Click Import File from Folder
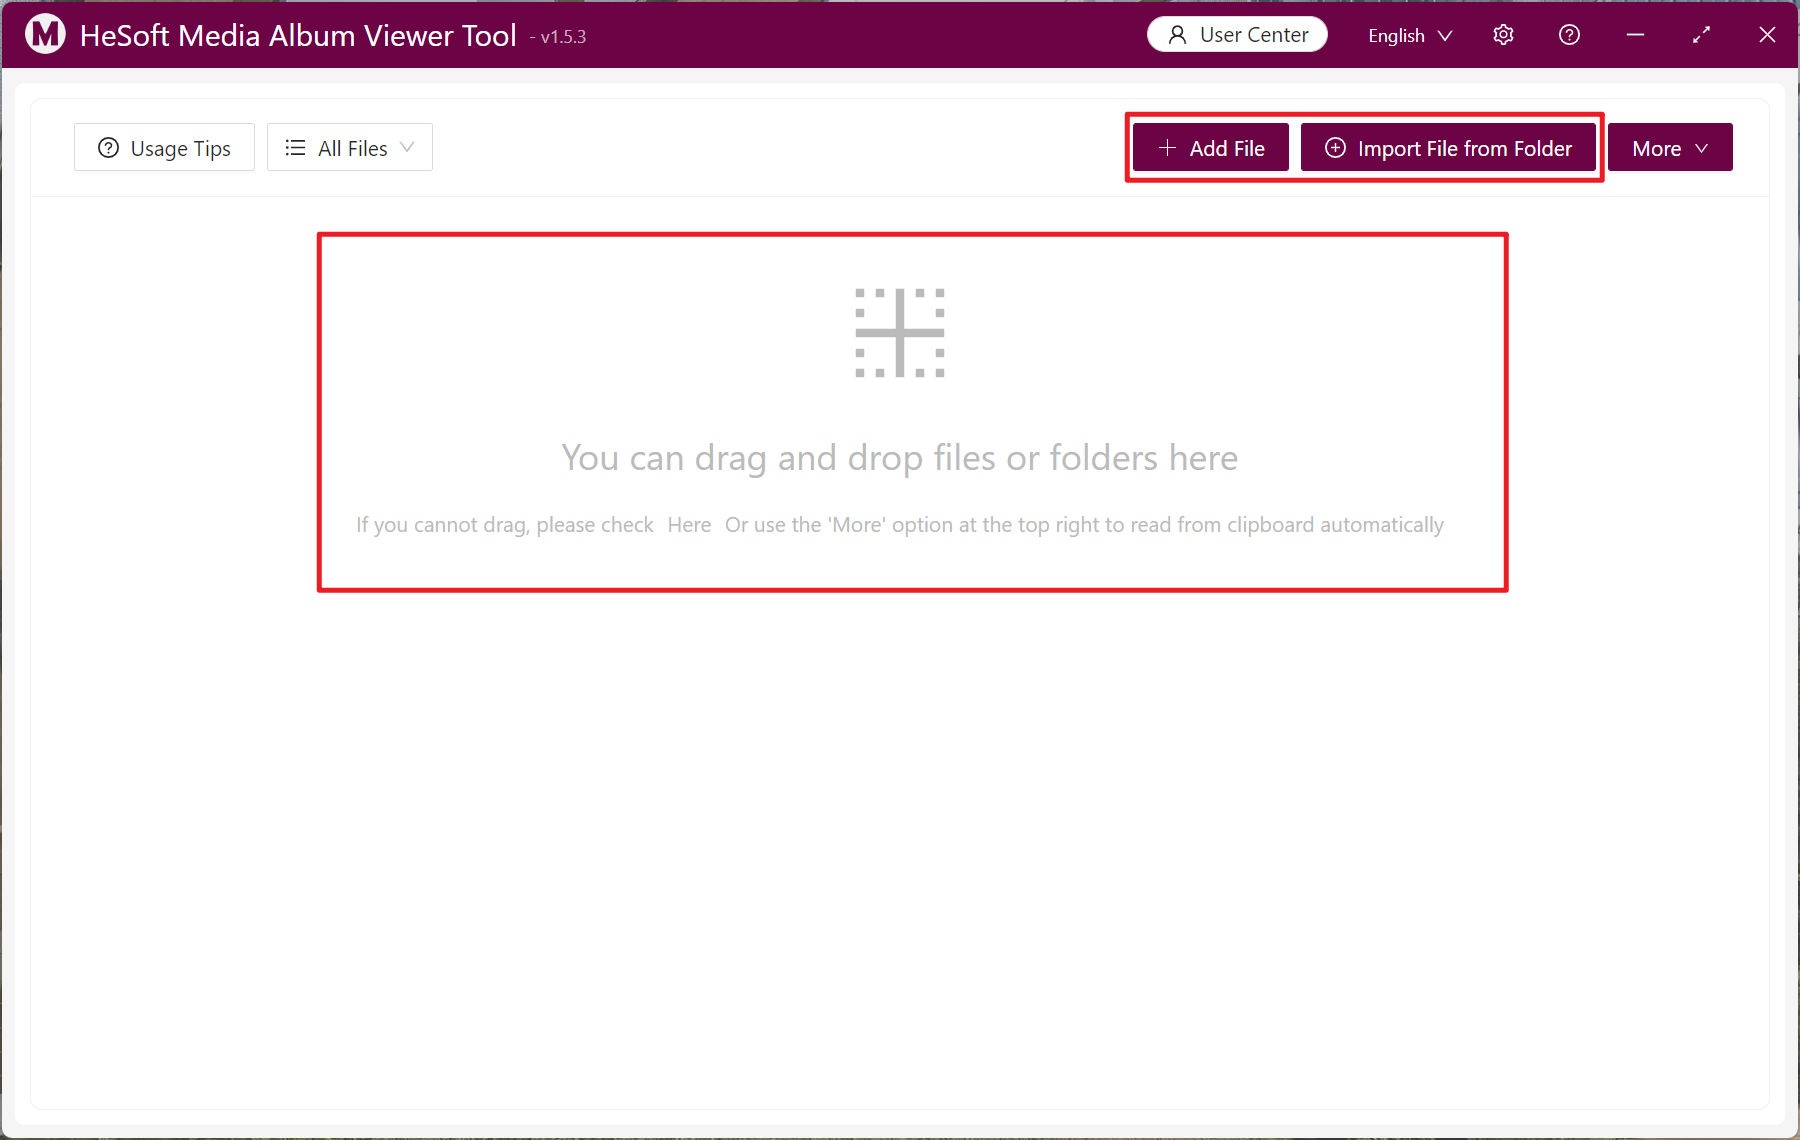Screen dimensions: 1800x1140 click(1448, 148)
